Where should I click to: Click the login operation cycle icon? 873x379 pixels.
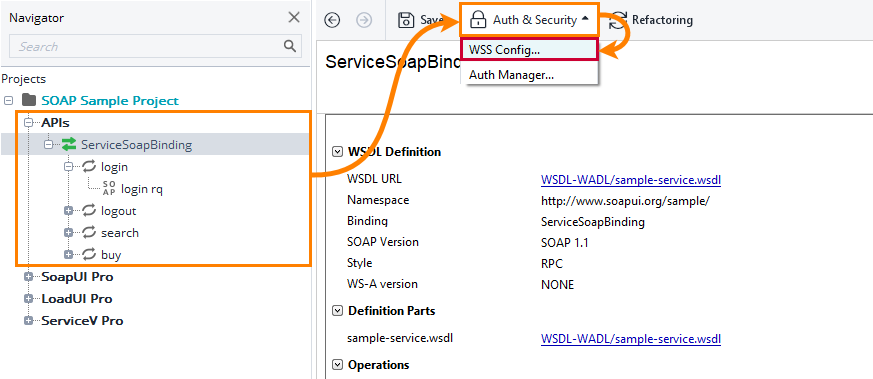coord(89,166)
